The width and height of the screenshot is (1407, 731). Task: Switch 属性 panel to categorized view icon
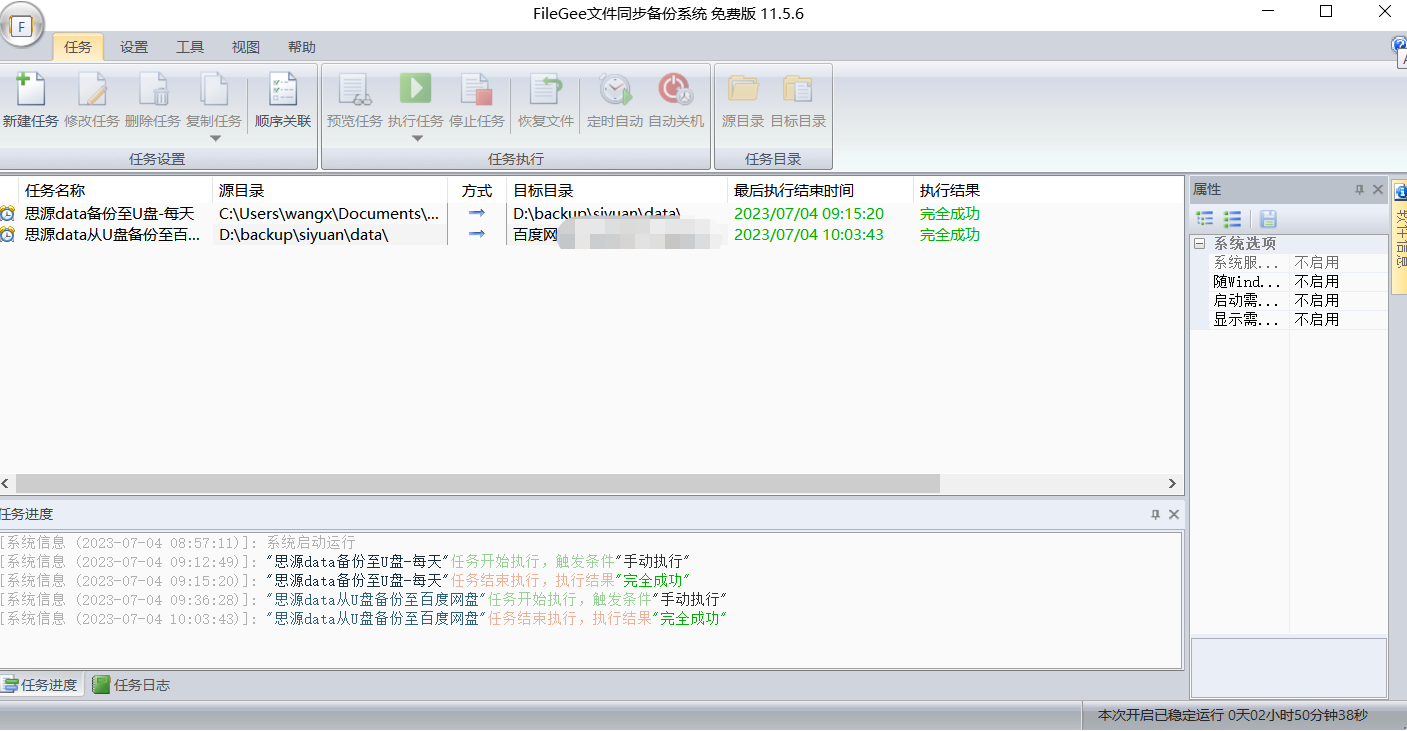[1205, 219]
